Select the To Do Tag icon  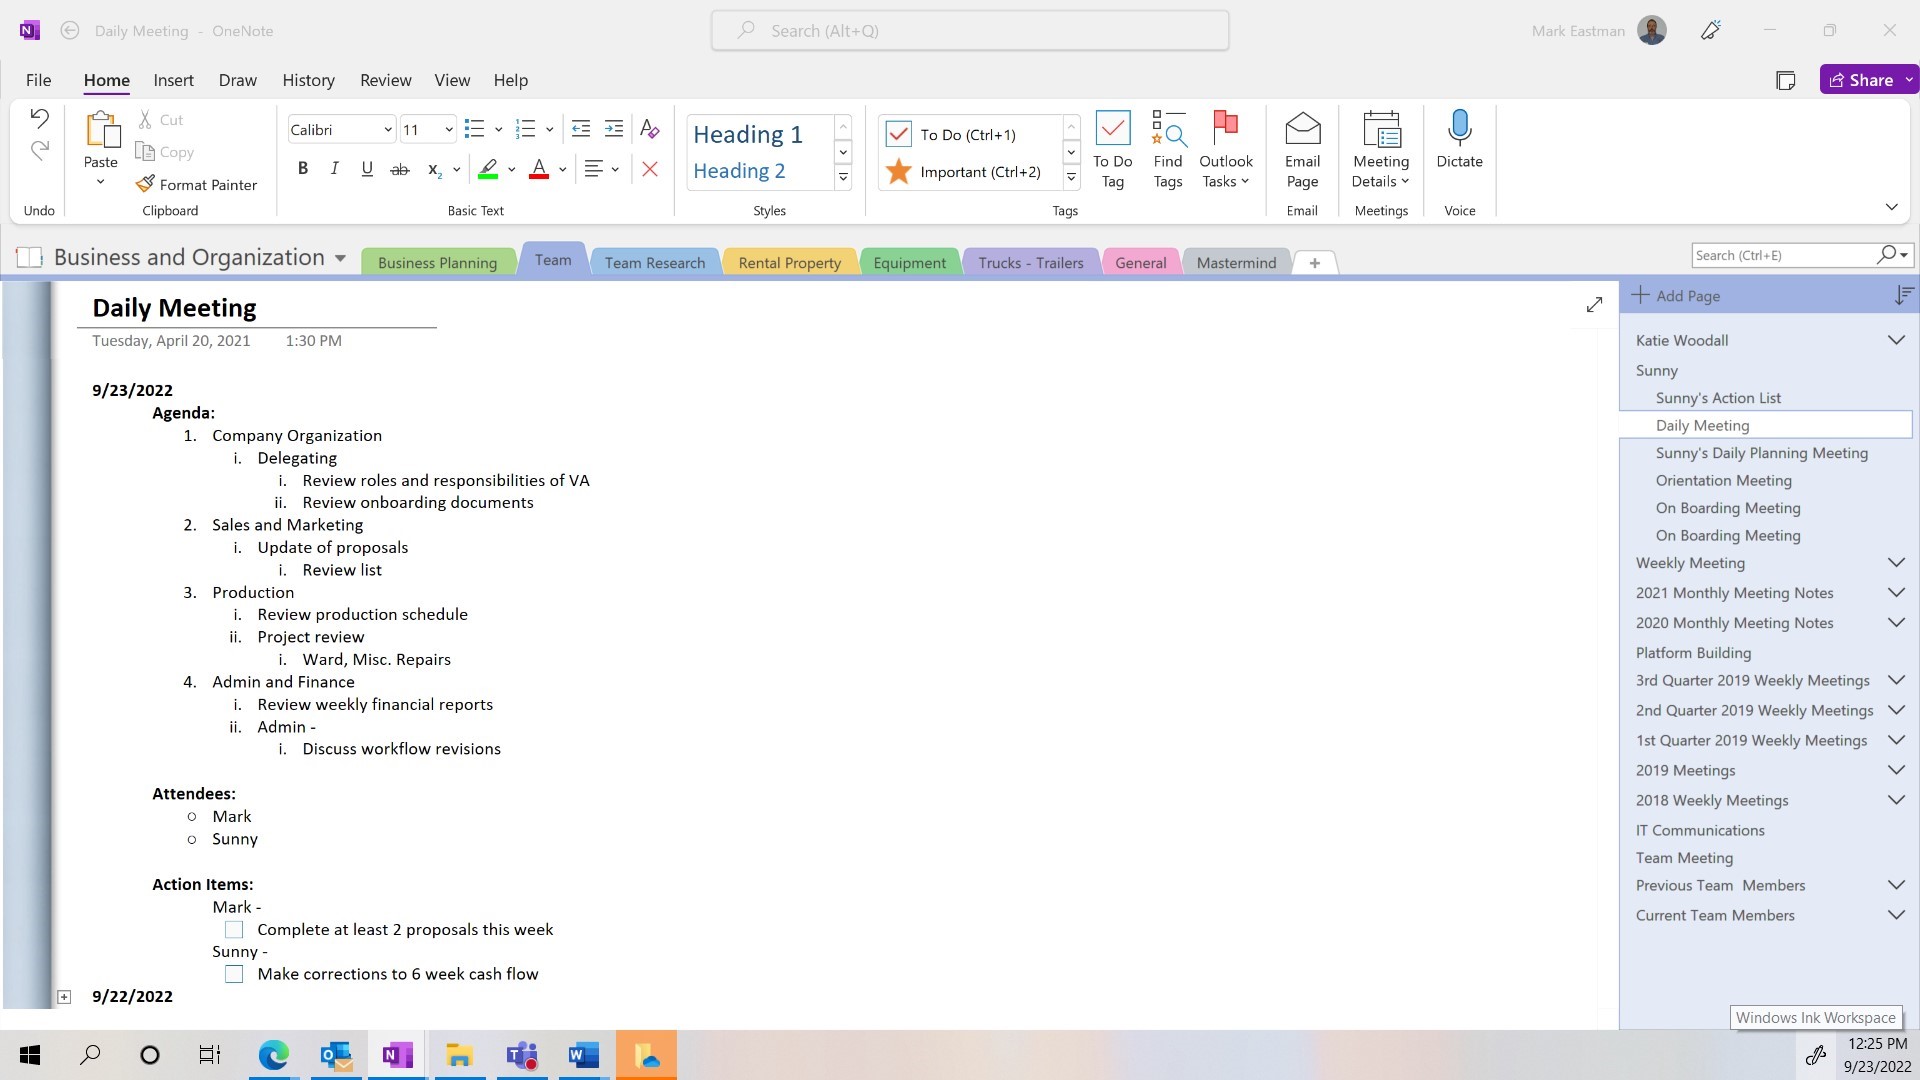1112,150
